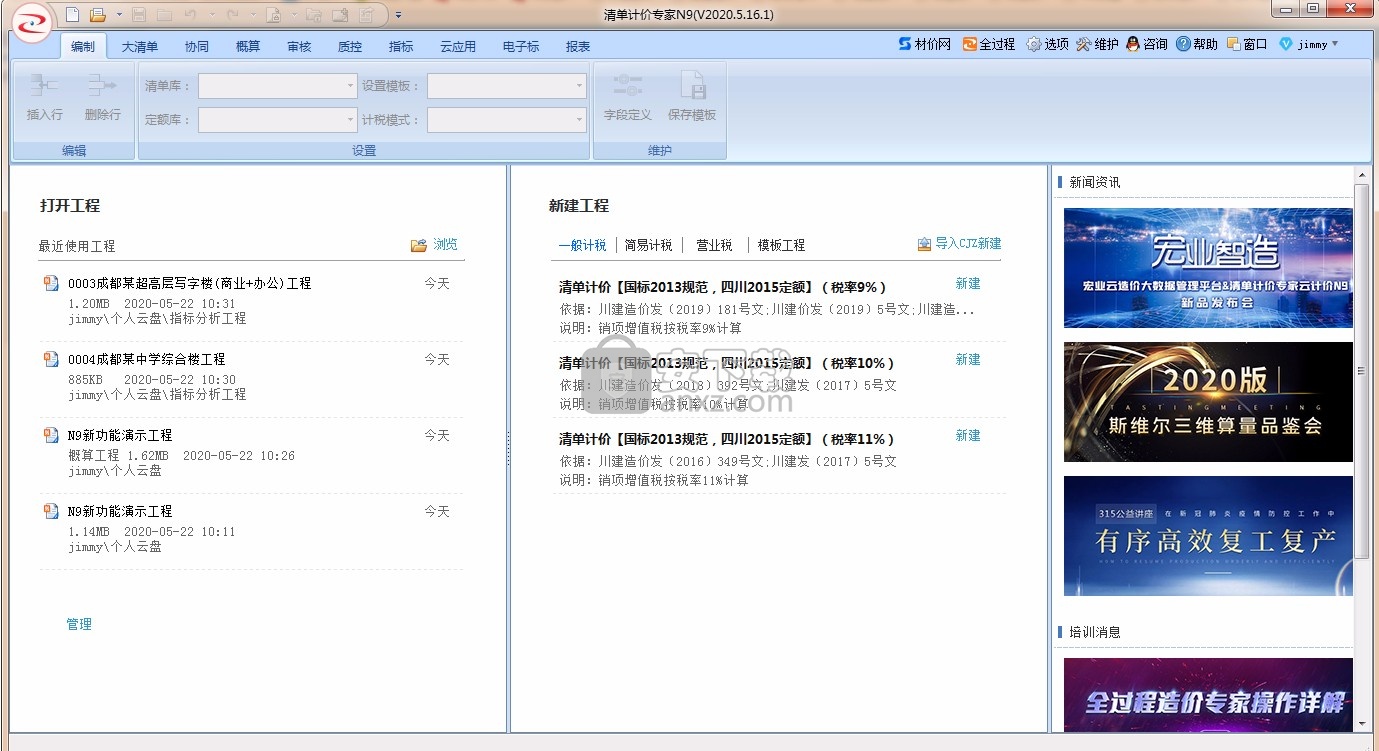Click the New document icon in quick access bar
The image size is (1379, 751).
(72, 15)
